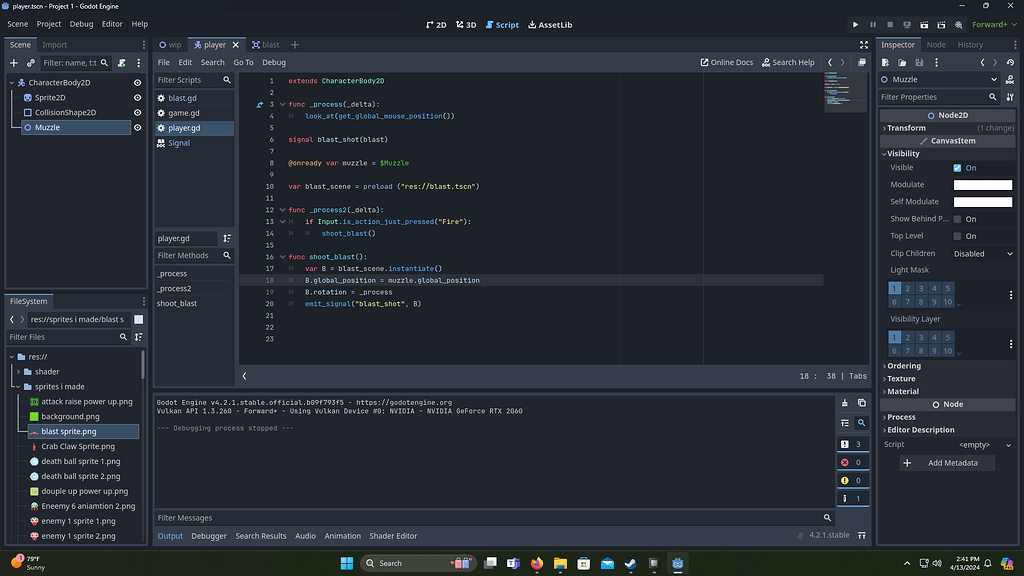Toggle the output search bar
1024x576 pixels.
coord(861,423)
